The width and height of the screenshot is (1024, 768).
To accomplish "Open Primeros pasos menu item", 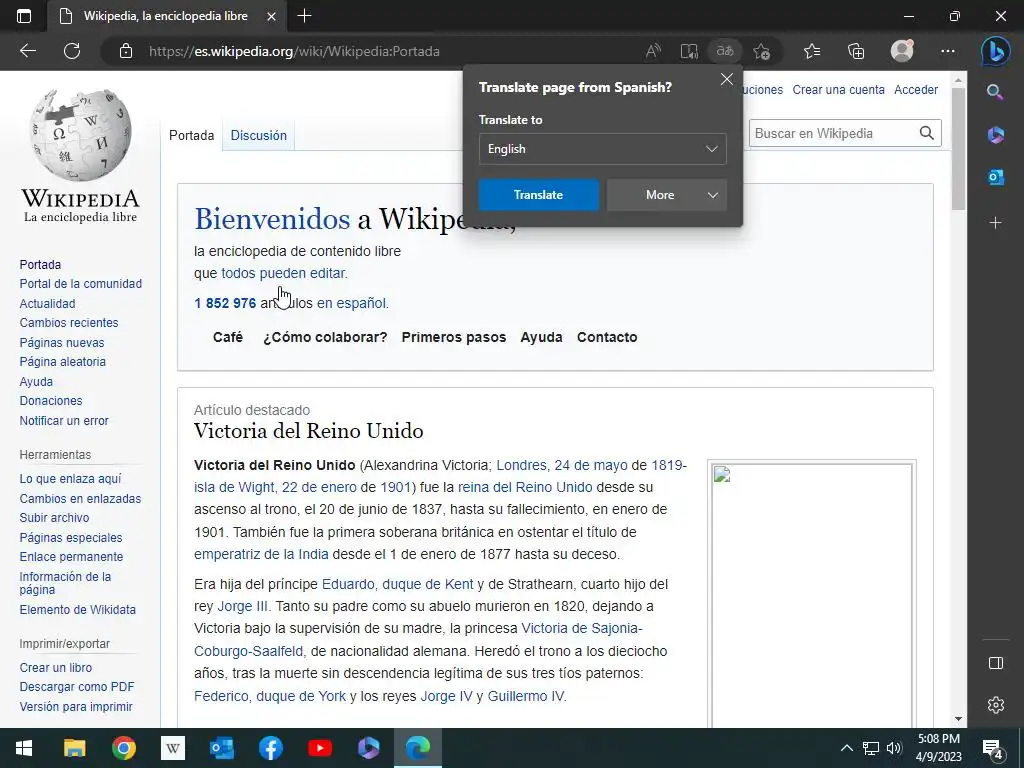I will (454, 337).
